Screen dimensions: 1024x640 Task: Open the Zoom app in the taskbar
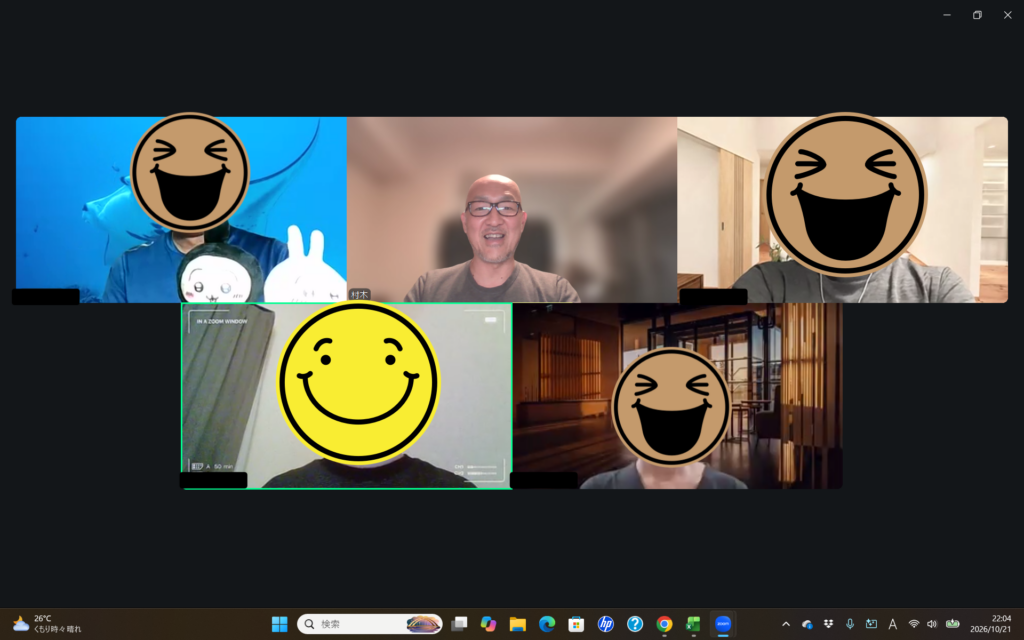click(x=722, y=624)
